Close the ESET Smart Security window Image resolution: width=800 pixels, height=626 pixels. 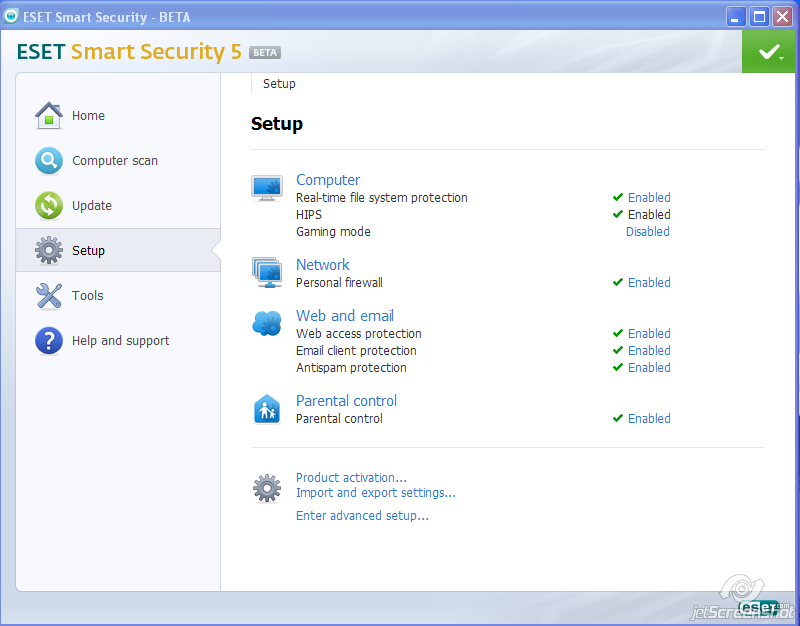click(x=782, y=17)
